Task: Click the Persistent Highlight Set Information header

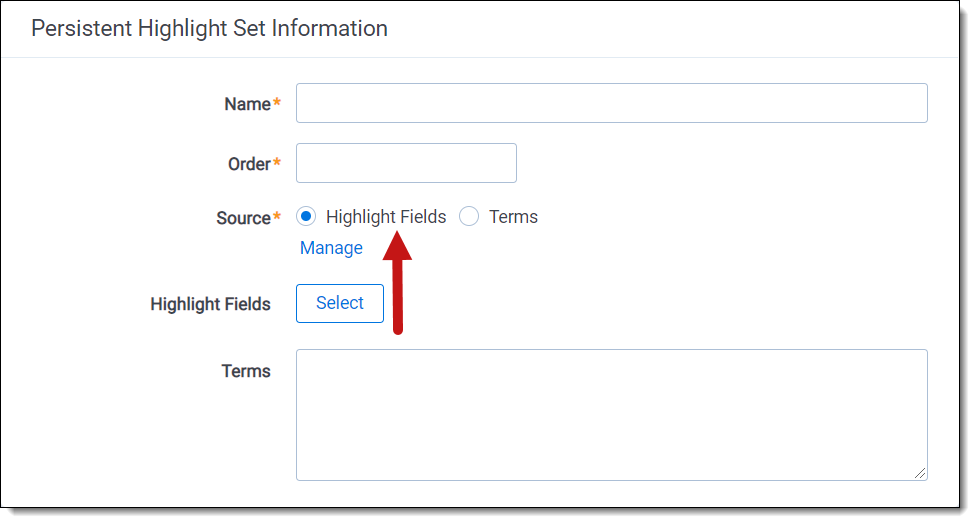Action: click(209, 28)
